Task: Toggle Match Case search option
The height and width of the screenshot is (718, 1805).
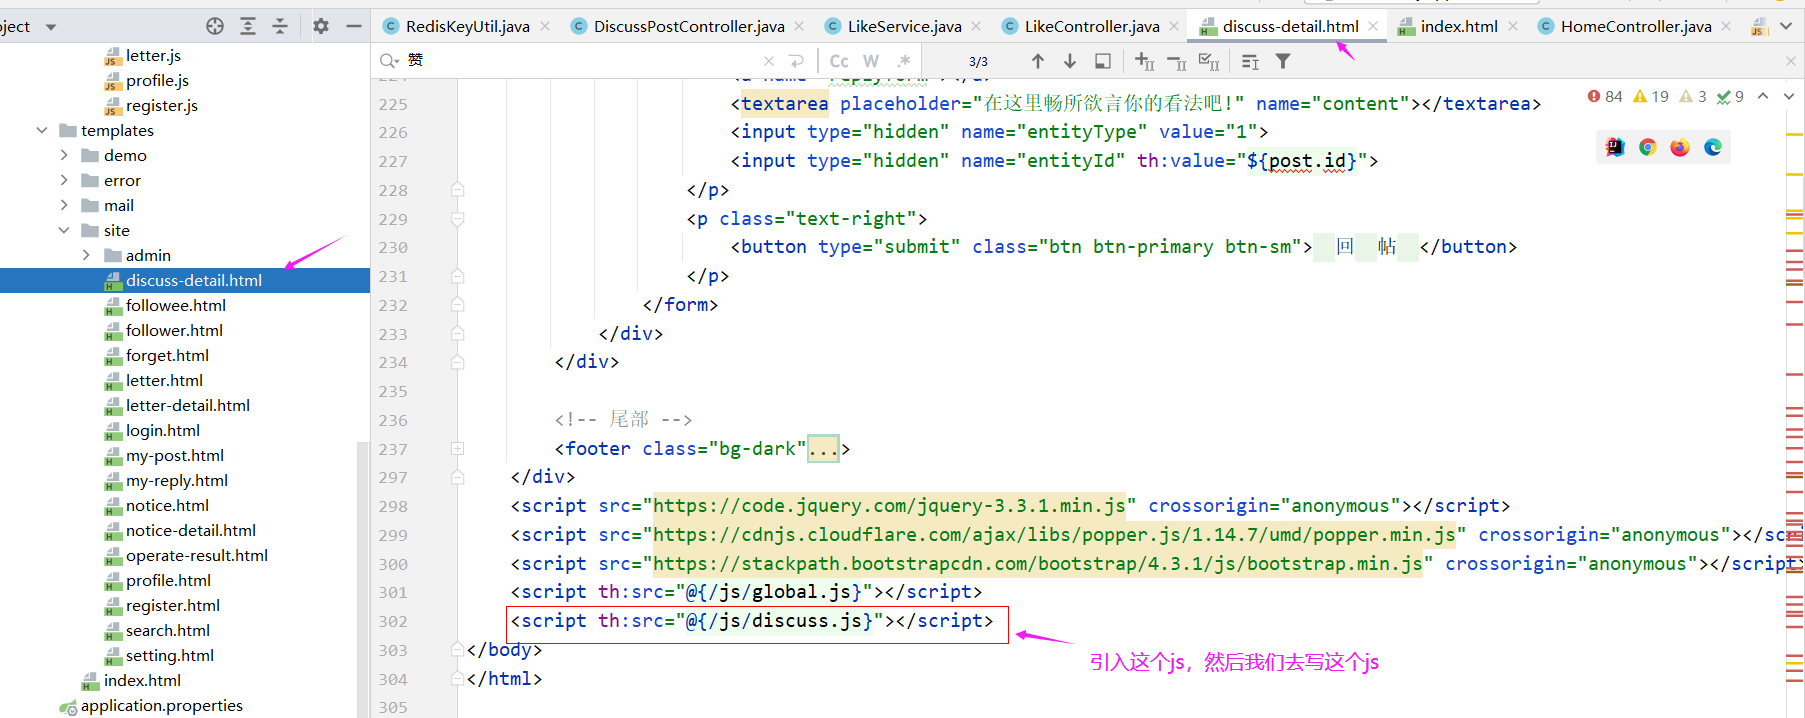Action: 839,61
